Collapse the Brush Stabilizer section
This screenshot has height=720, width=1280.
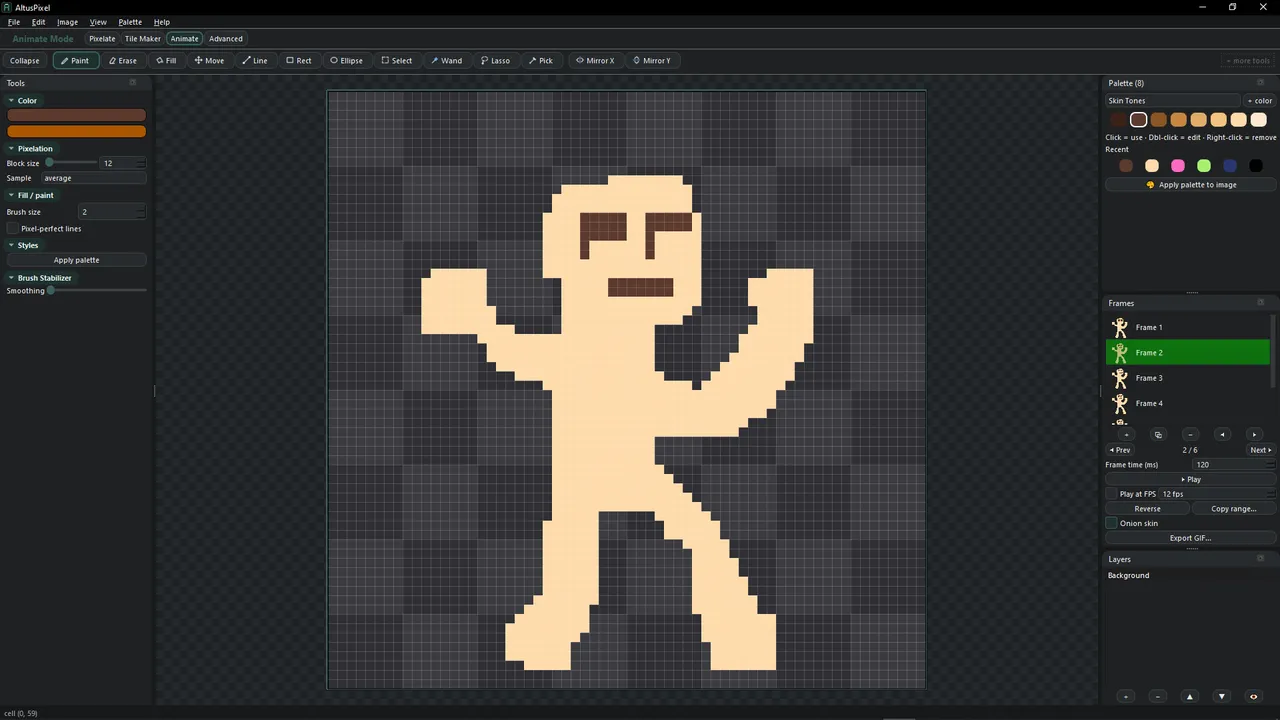pyautogui.click(x=39, y=278)
